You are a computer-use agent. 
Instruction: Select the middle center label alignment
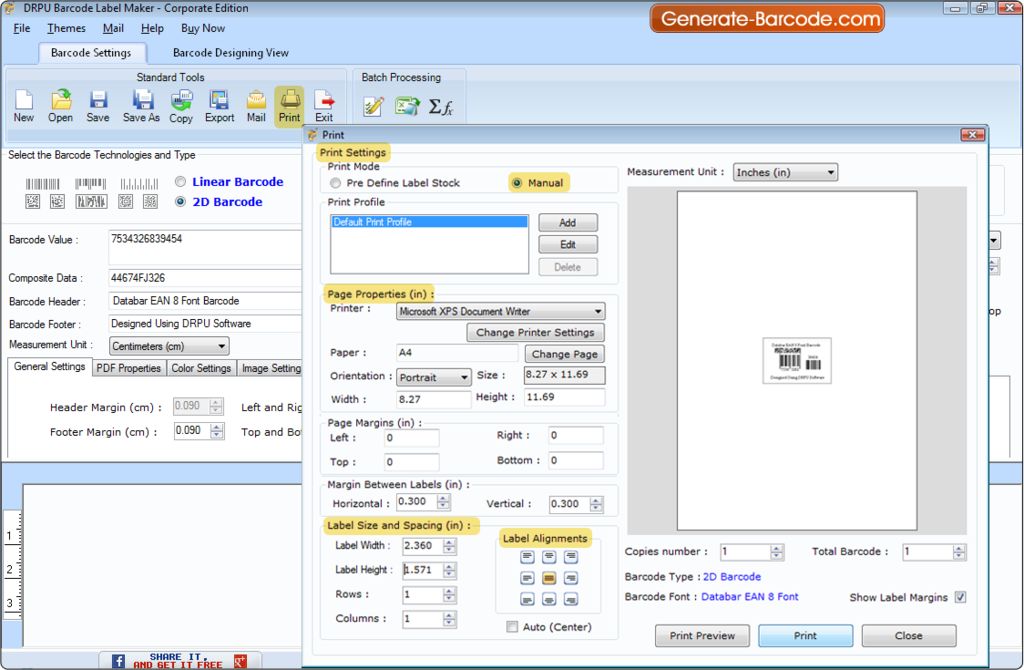549,578
